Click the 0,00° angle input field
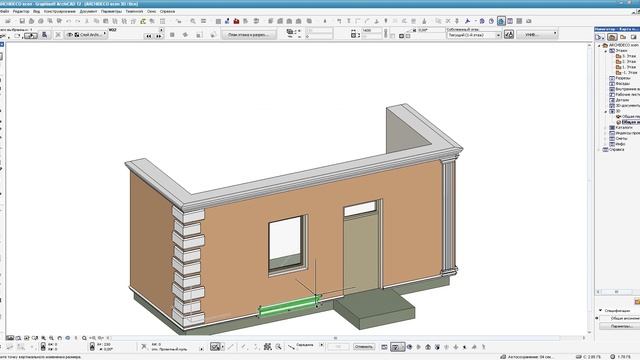The image size is (640, 360). [431, 31]
